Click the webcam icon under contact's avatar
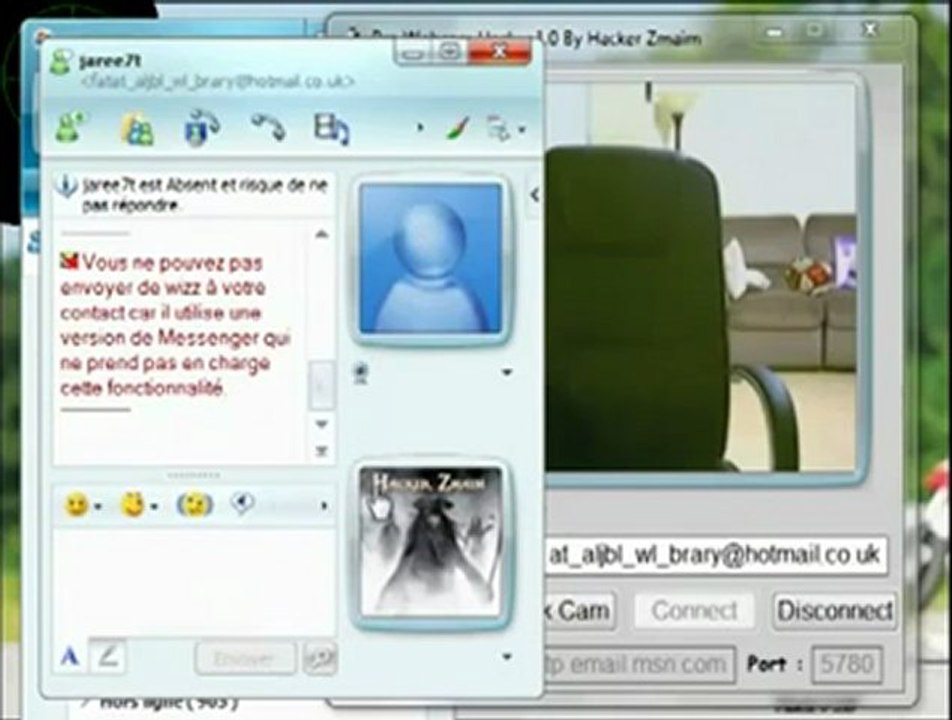Viewport: 952px width, 720px height. [361, 373]
